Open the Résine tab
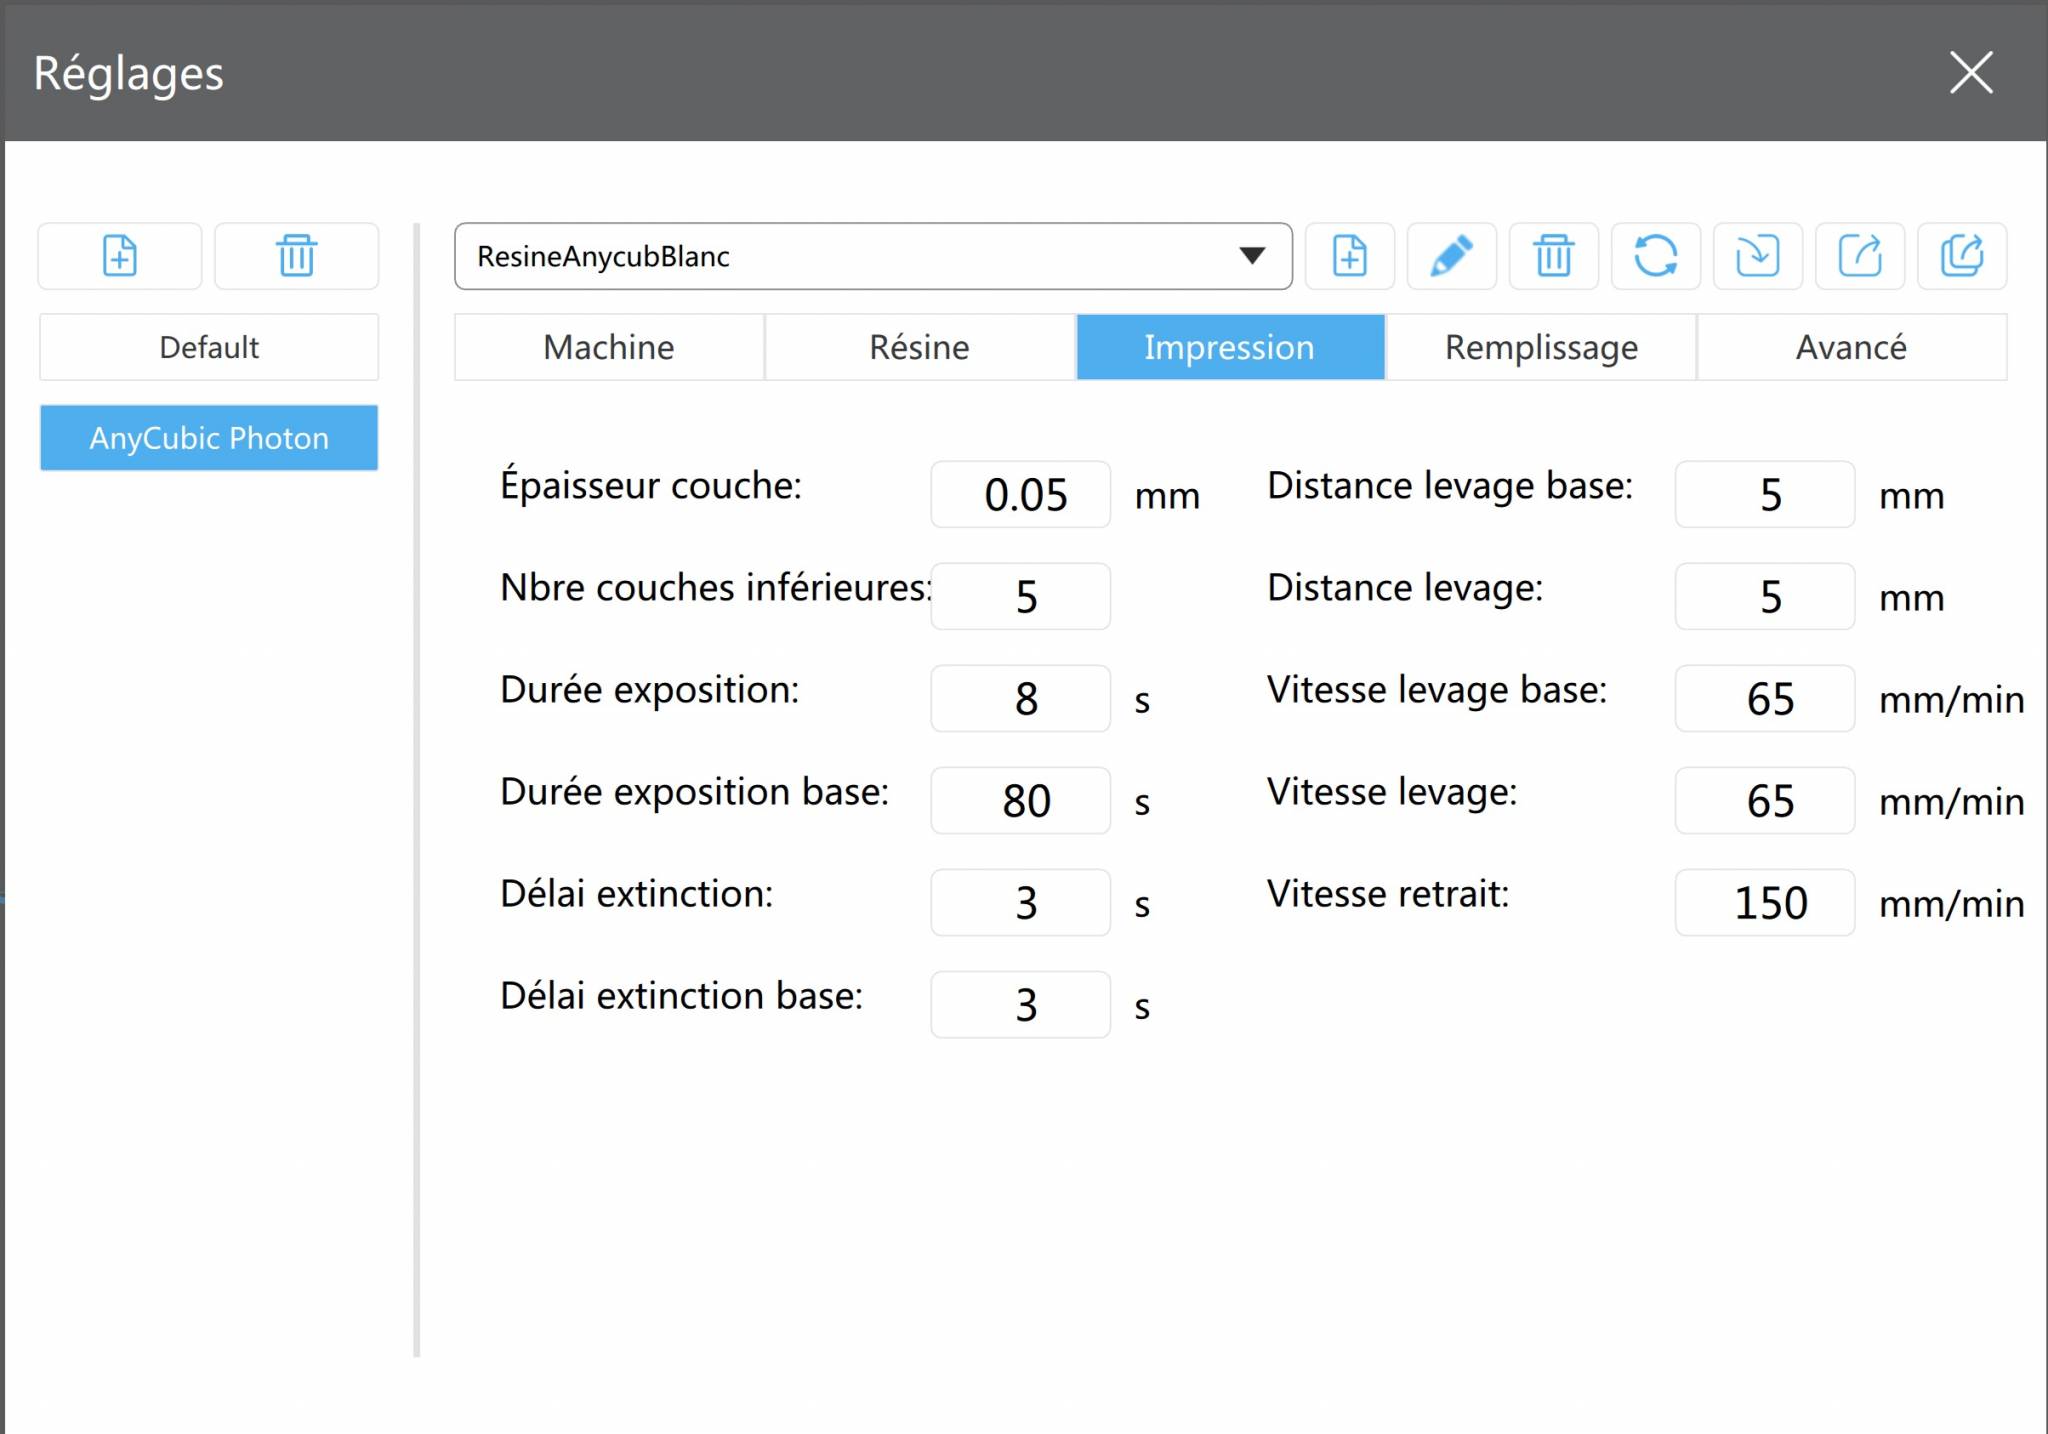 coord(919,347)
